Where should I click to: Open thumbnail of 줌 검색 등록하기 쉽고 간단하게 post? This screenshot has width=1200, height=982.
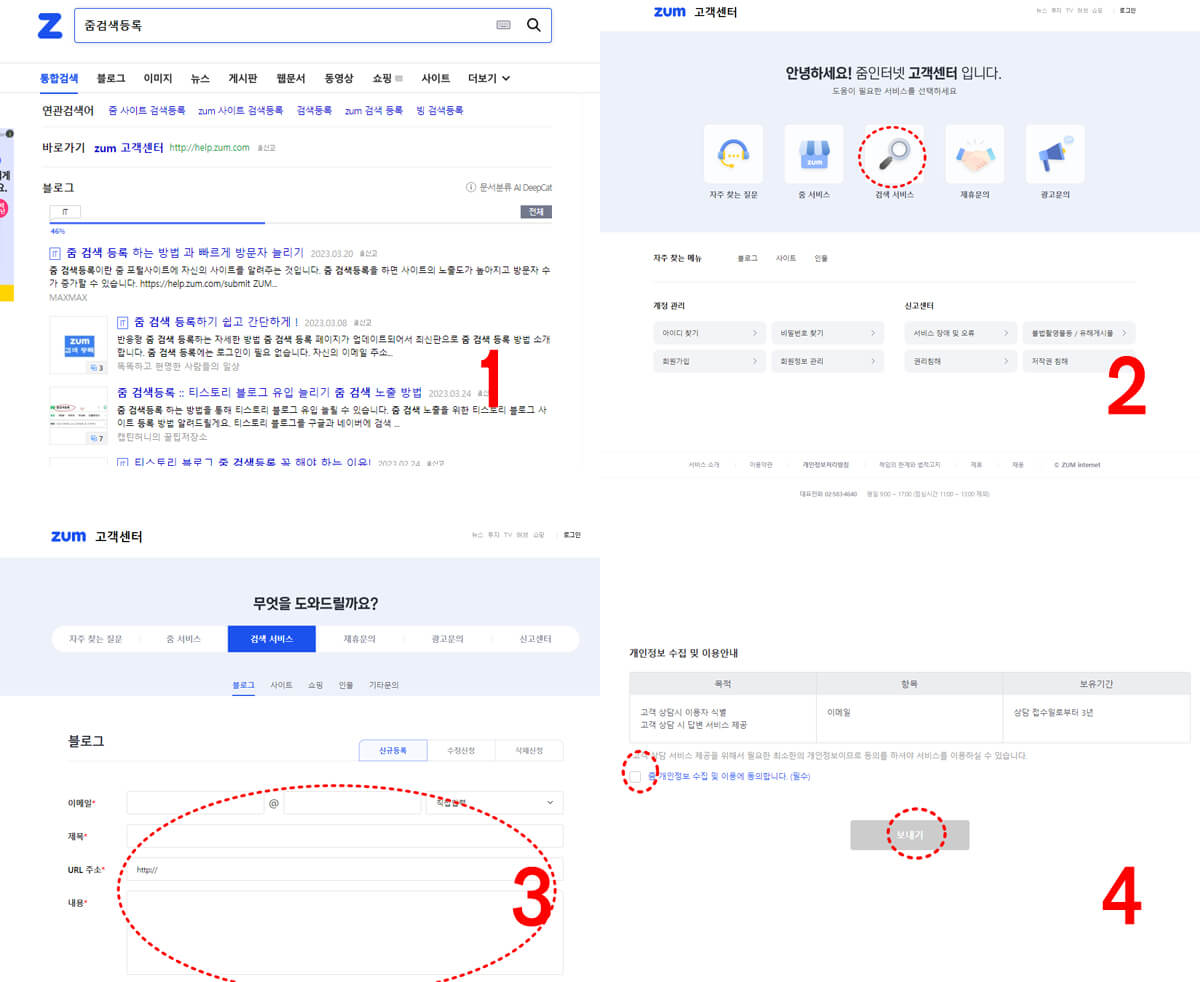(x=78, y=346)
